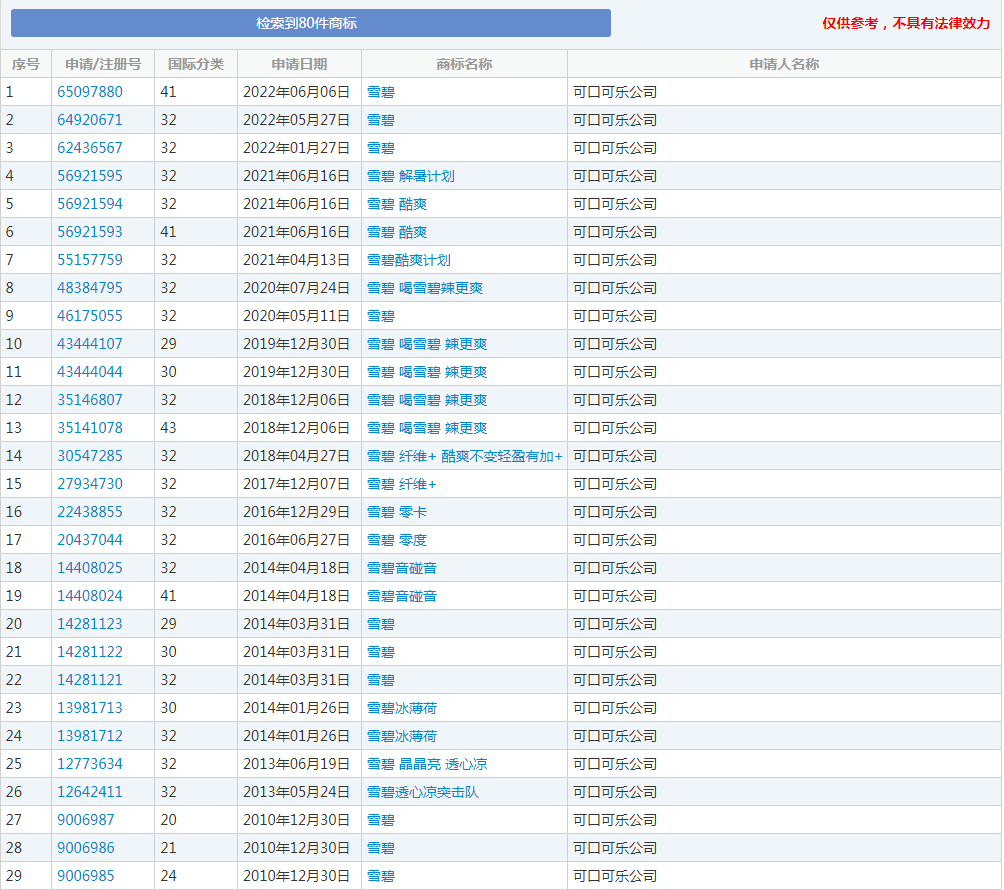
Task: Click the 检索到80件商标 results banner
Action: point(311,23)
